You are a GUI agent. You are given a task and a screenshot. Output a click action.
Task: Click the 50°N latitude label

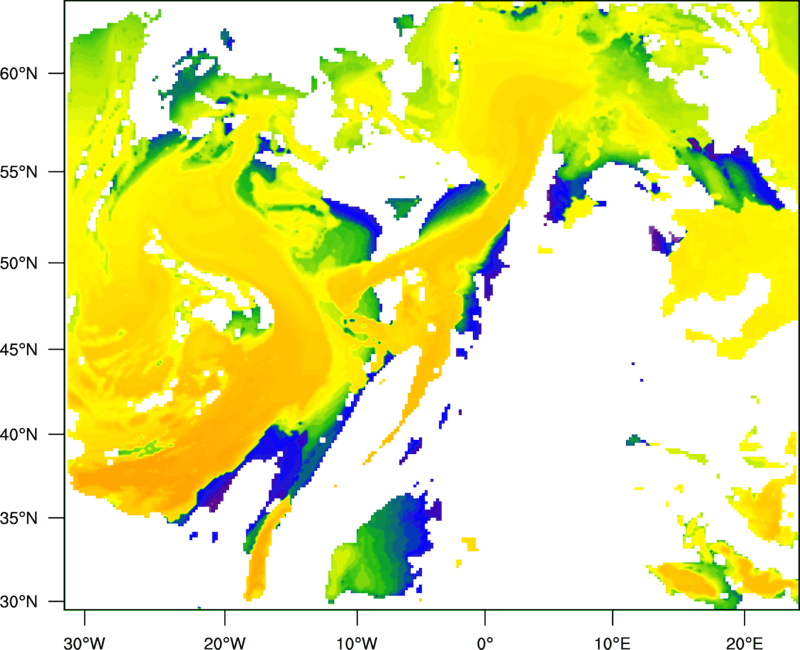click(19, 263)
